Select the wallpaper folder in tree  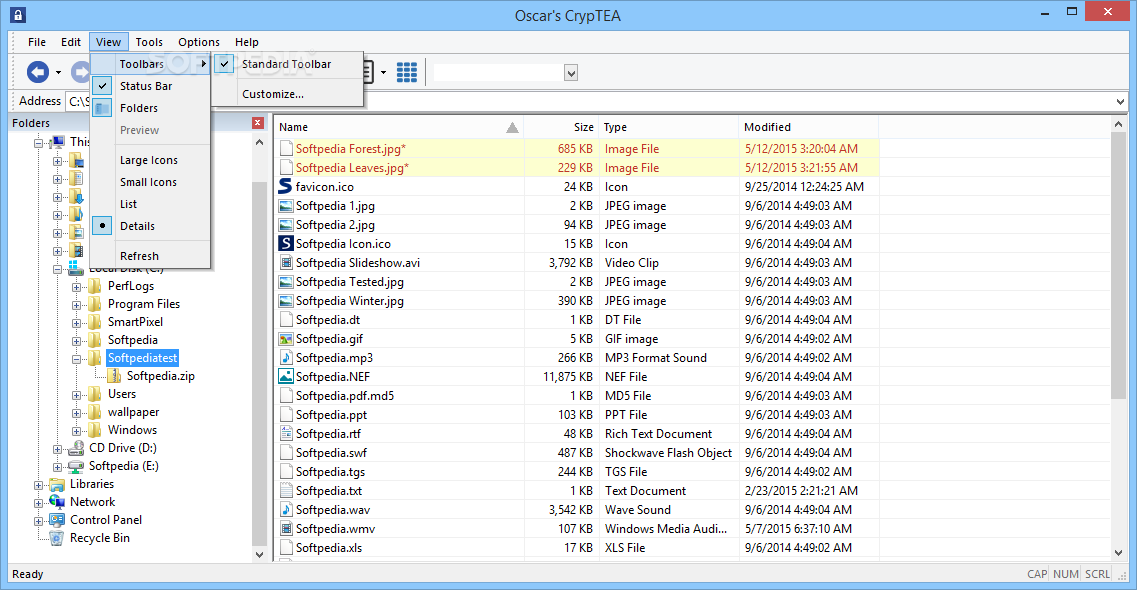point(133,412)
